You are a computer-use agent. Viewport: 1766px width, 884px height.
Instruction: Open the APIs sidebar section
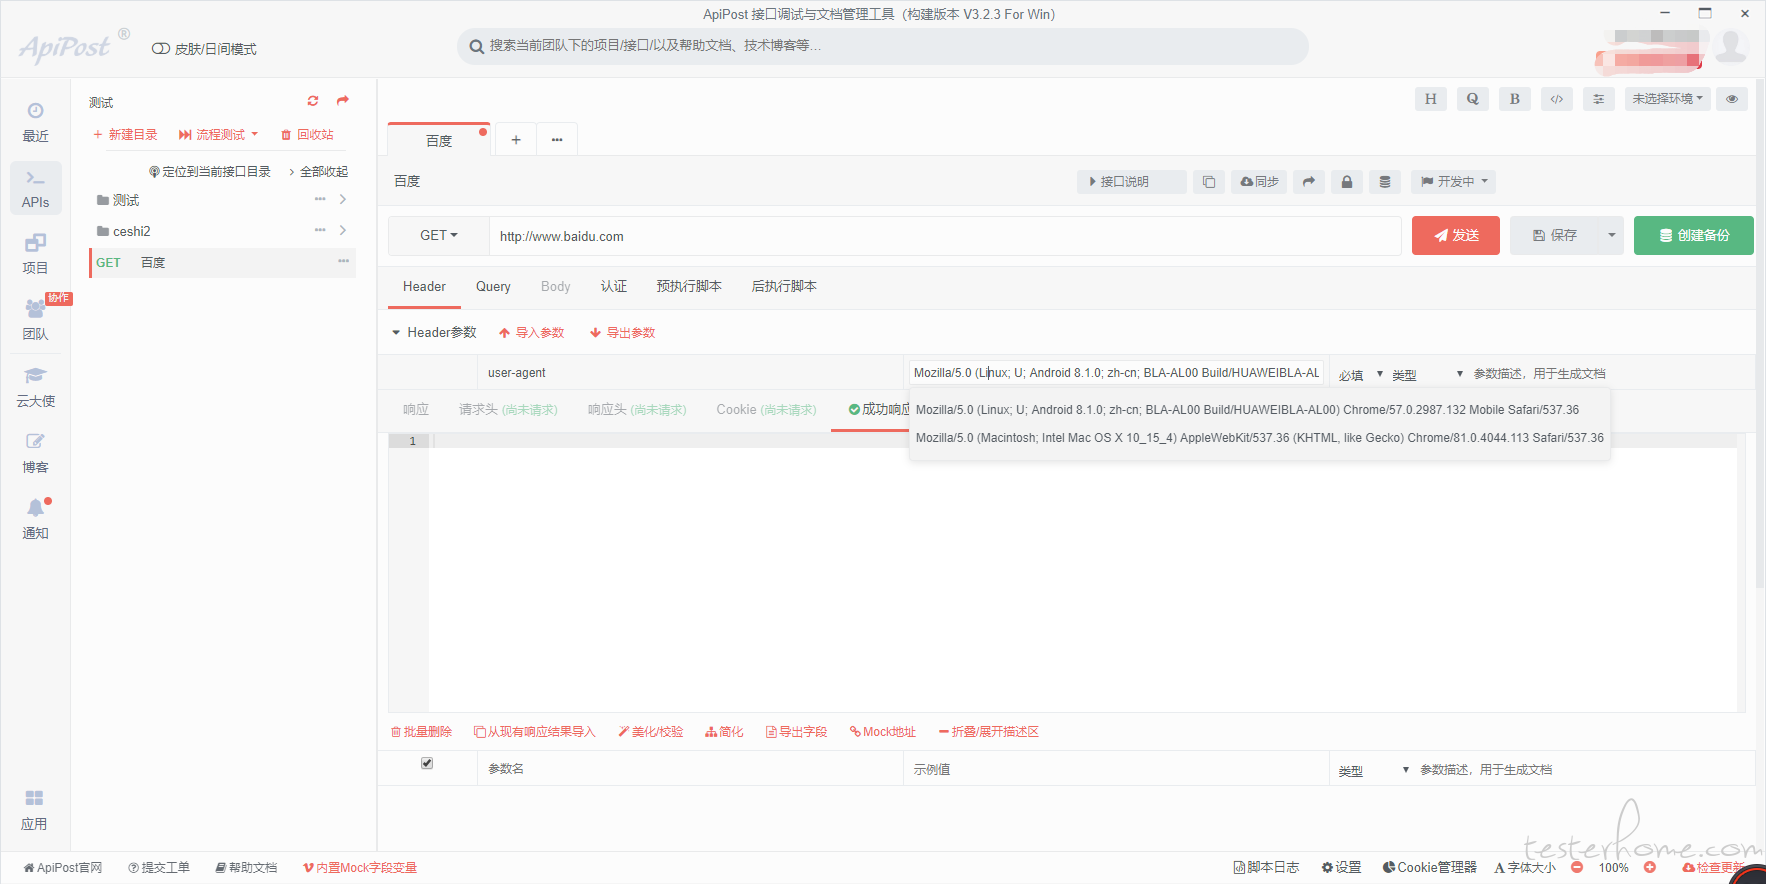35,188
